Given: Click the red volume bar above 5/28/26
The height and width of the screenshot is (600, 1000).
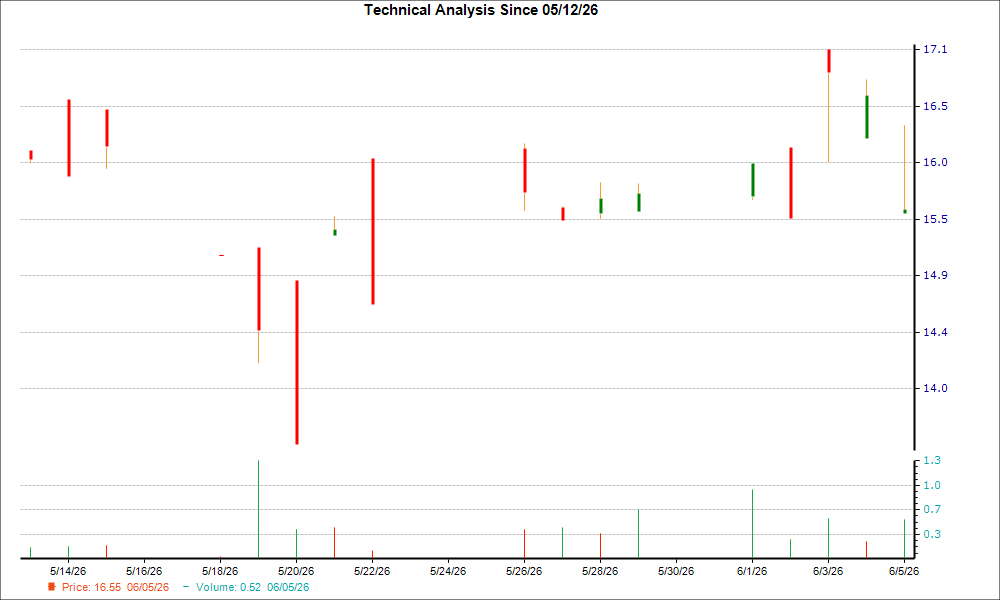Looking at the screenshot, I should [600, 546].
